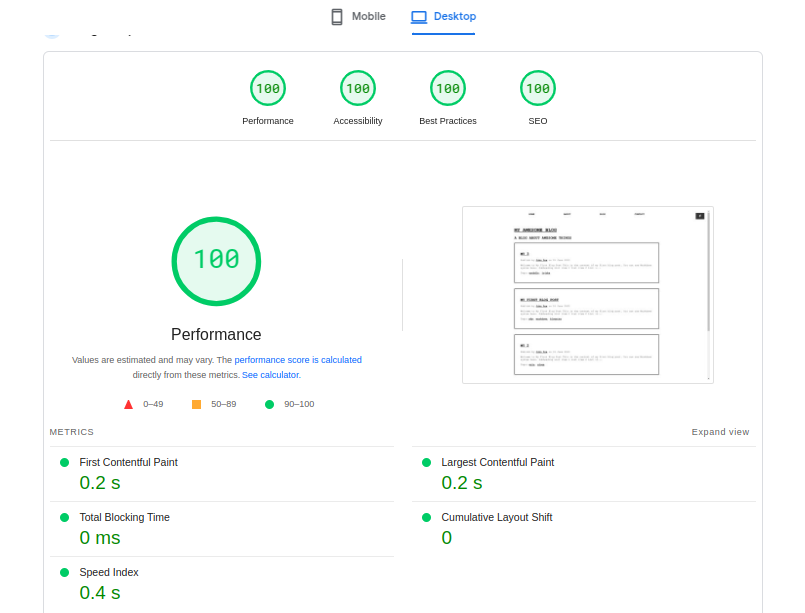
Task: Click the Performance label under top gauge
Action: pyautogui.click(x=268, y=121)
